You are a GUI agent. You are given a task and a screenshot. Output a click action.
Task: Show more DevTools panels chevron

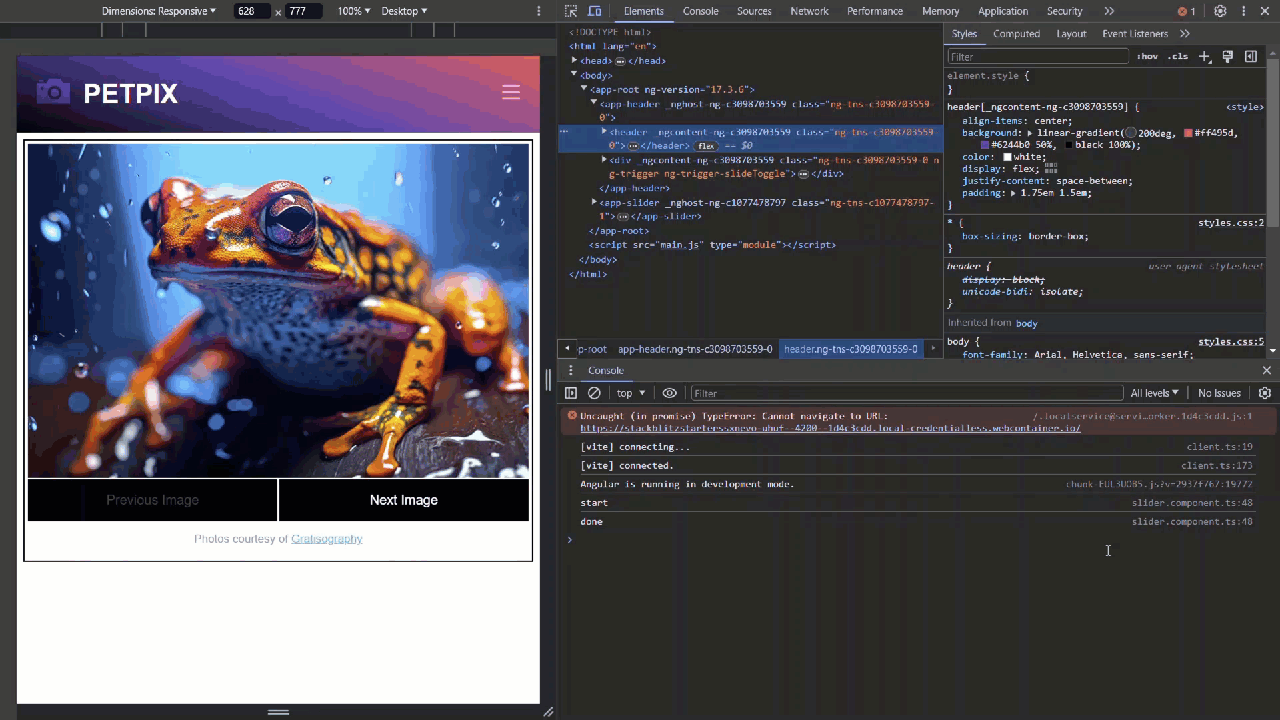coord(1109,11)
